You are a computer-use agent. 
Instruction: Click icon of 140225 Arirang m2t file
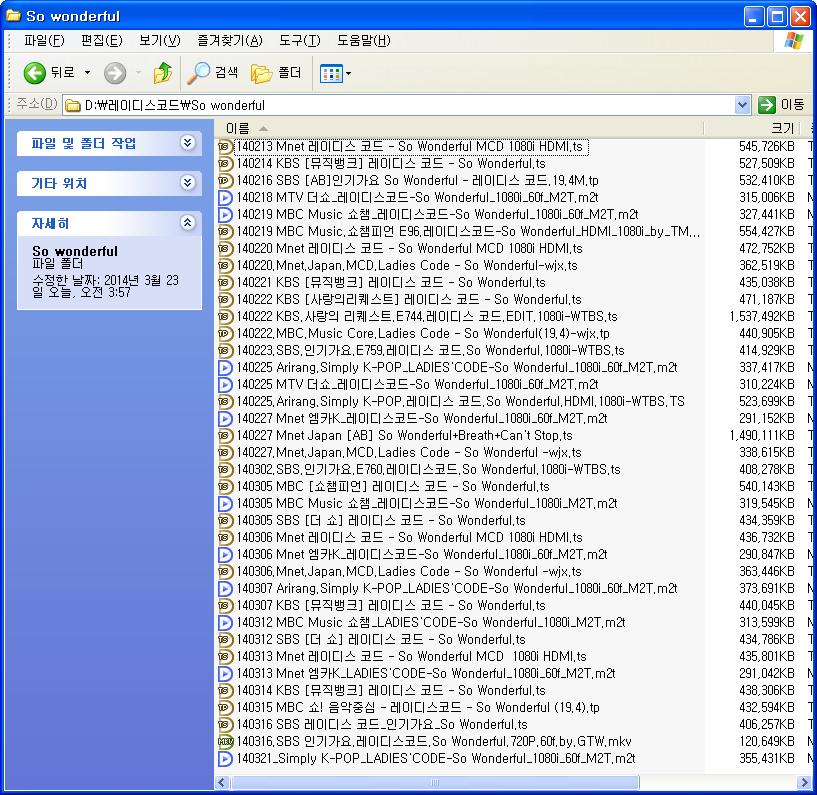click(x=225, y=367)
